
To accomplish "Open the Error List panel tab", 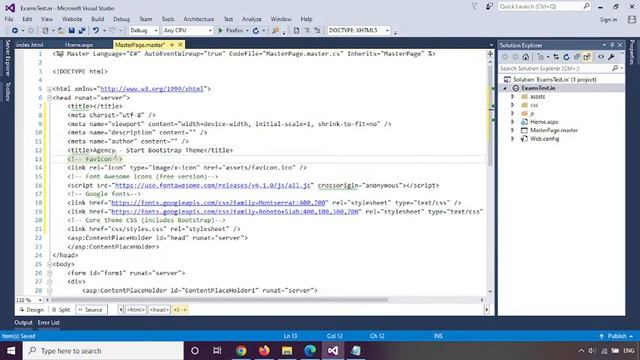I will [x=49, y=322].
